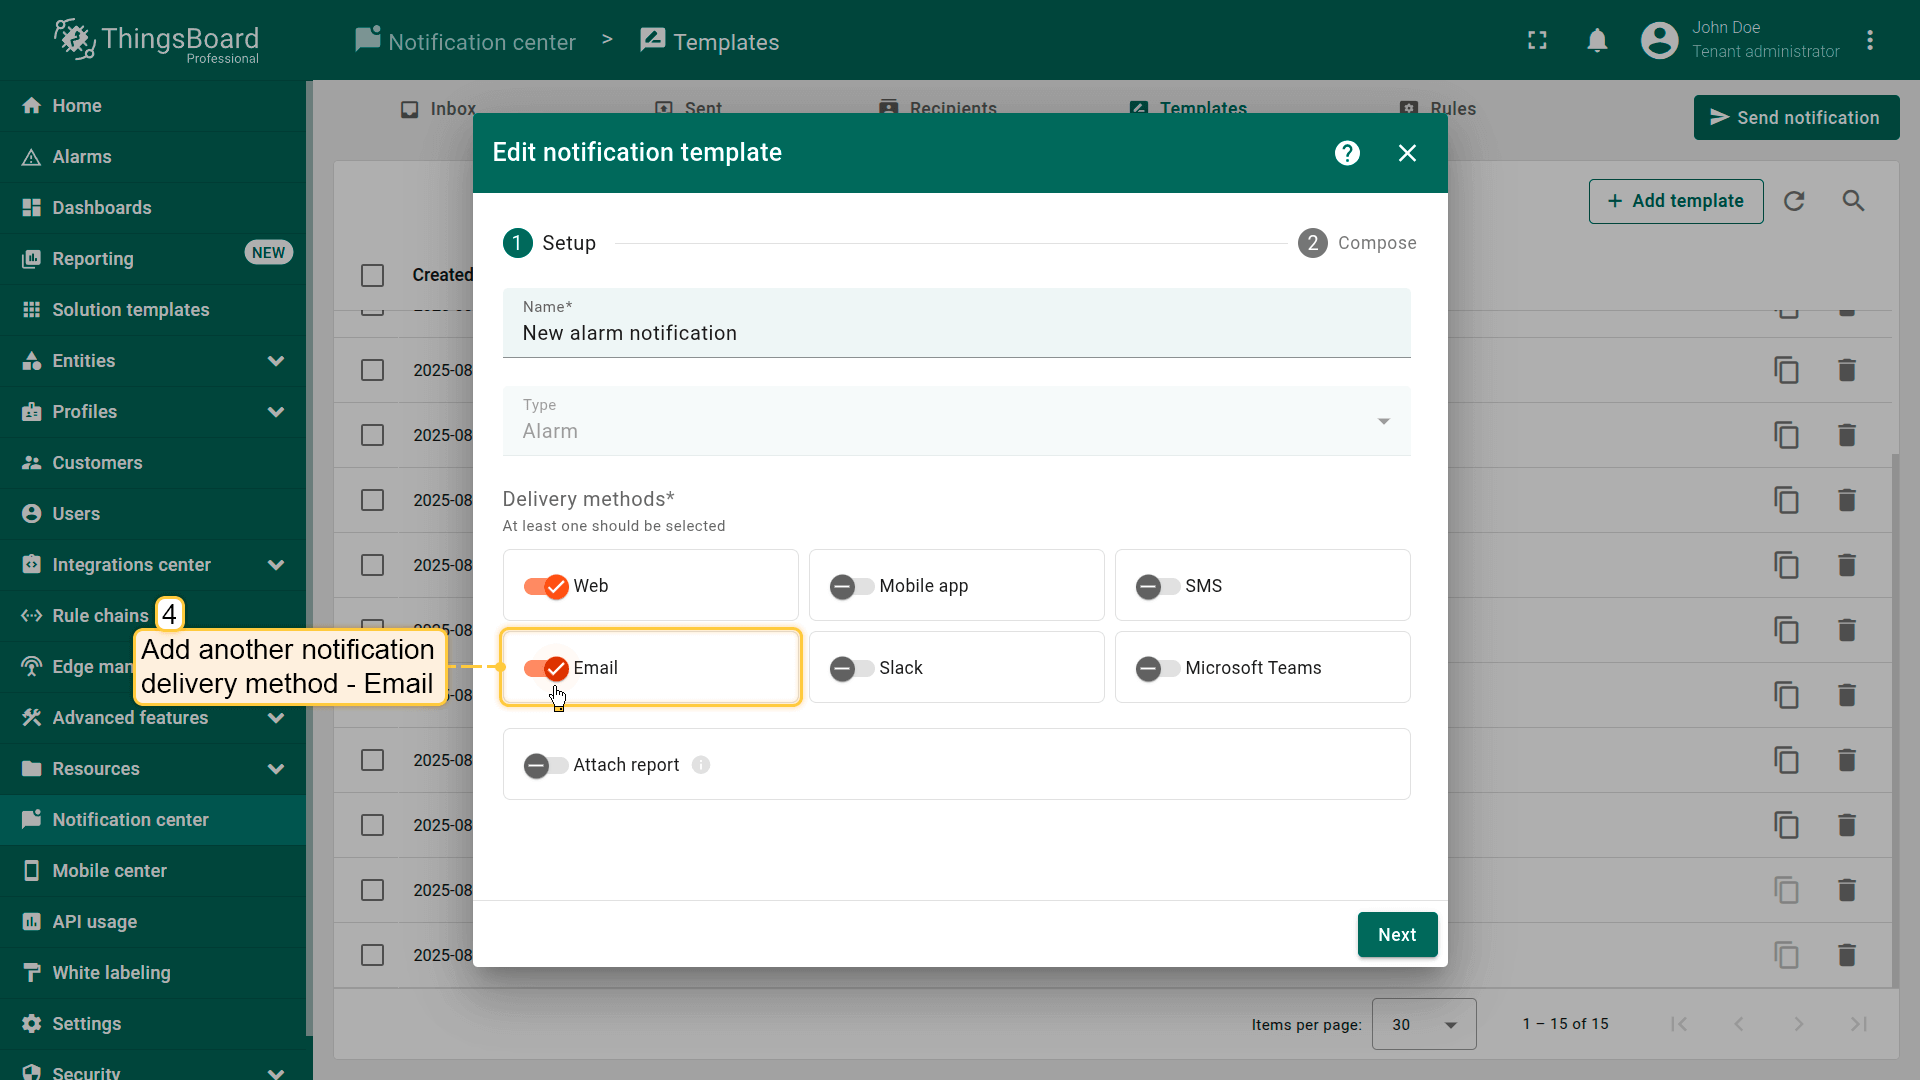
Task: Open the search templates magnifier icon
Action: point(1853,201)
